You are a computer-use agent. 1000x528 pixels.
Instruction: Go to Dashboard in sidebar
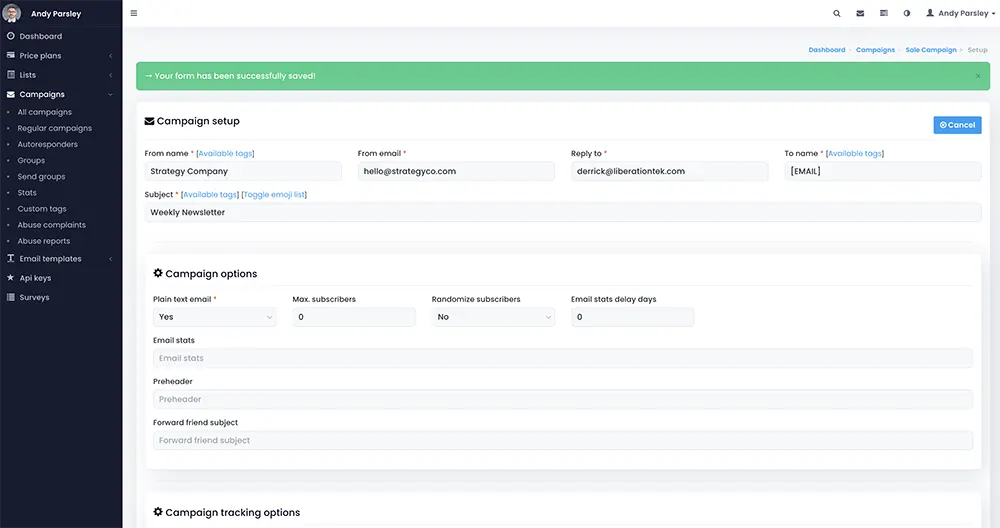click(x=41, y=36)
